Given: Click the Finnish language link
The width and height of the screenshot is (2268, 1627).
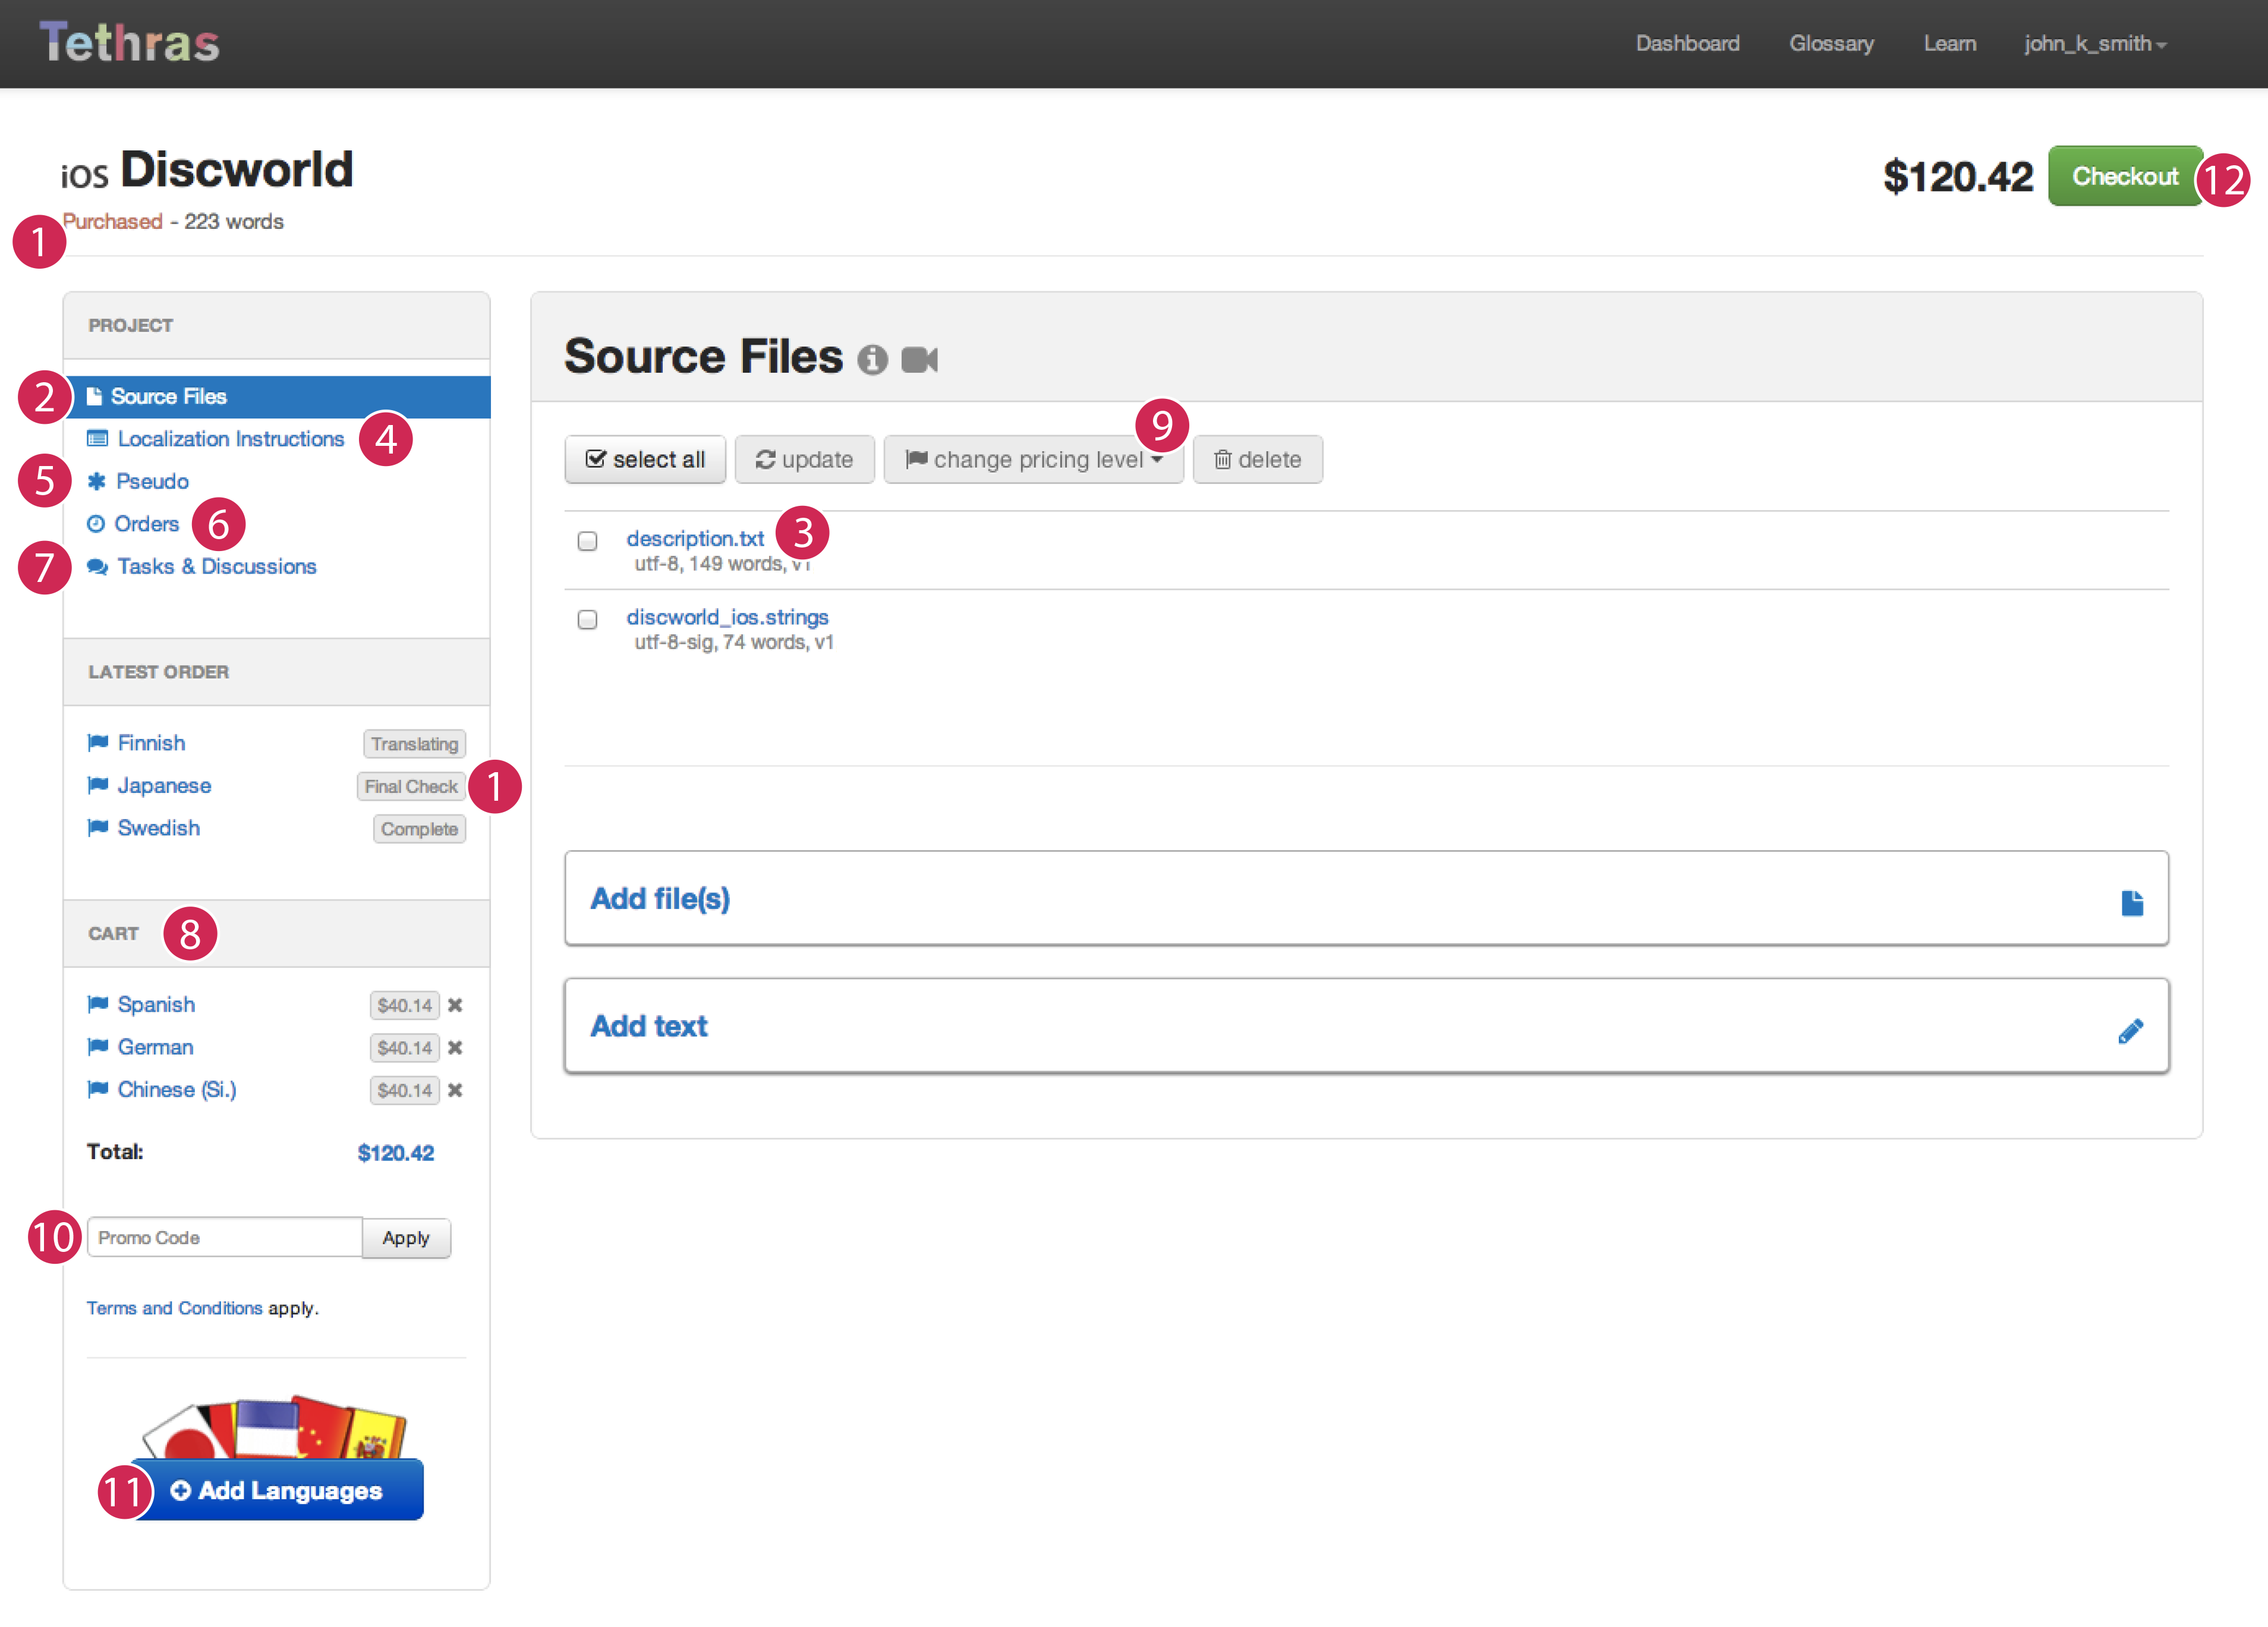Looking at the screenshot, I should 151,743.
